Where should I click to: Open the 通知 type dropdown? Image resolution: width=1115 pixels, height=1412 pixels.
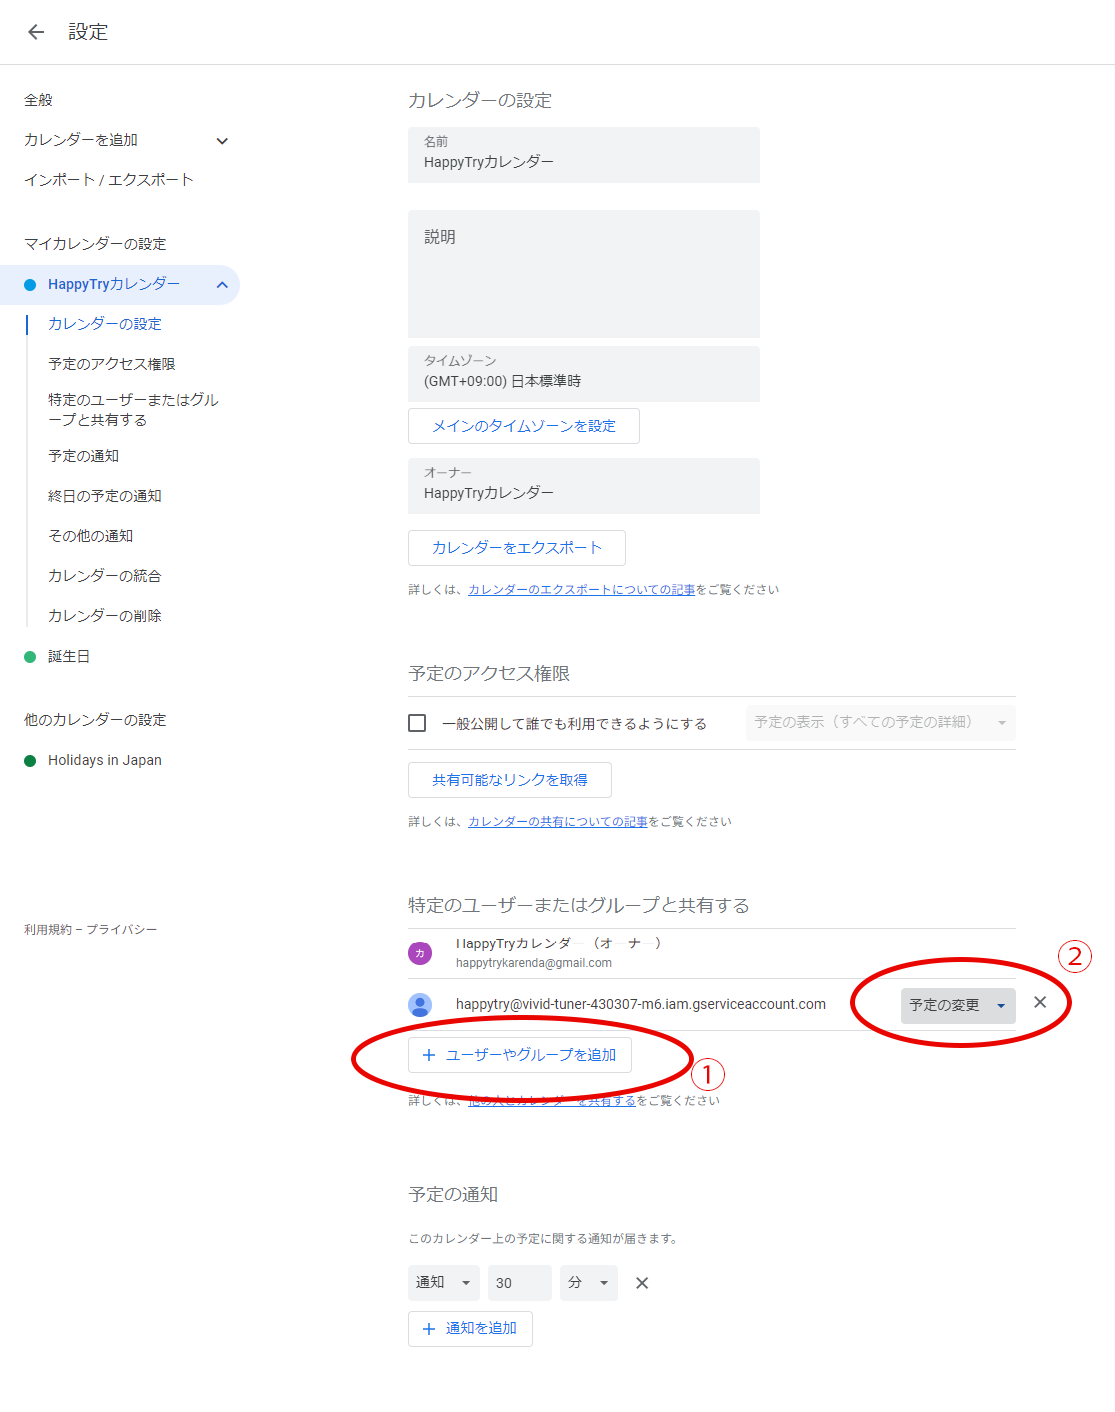pyautogui.click(x=443, y=1283)
